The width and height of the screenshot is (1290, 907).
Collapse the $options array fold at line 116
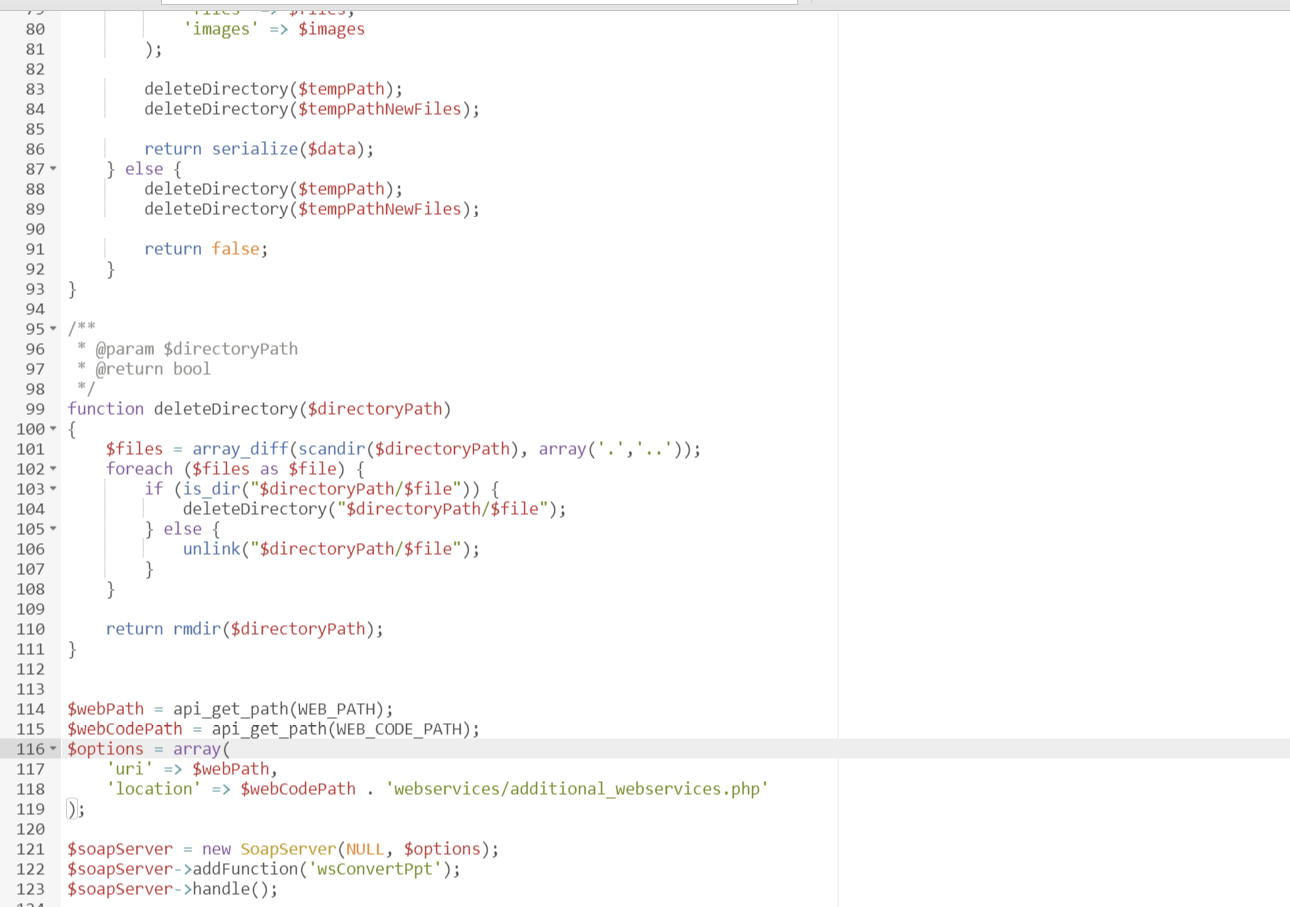[53, 749]
